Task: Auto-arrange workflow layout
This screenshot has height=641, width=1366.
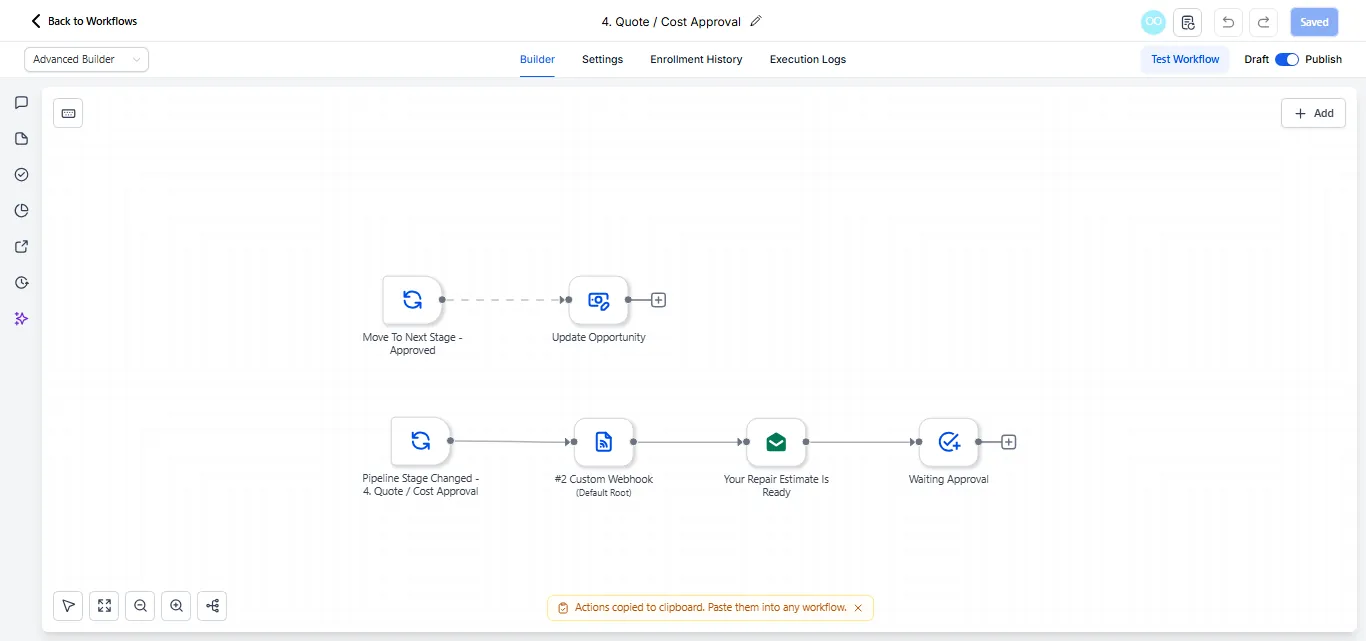Action: click(212, 606)
